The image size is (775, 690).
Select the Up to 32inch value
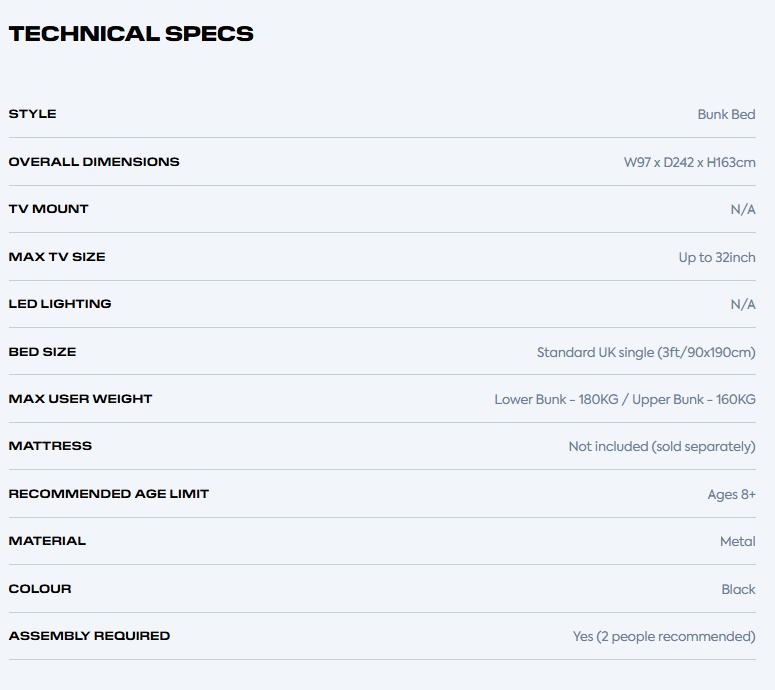[716, 257]
